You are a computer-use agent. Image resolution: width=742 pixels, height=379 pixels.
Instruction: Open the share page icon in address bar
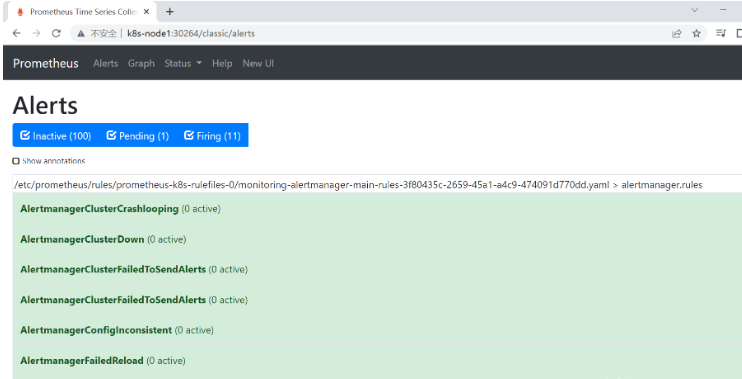[677, 33]
